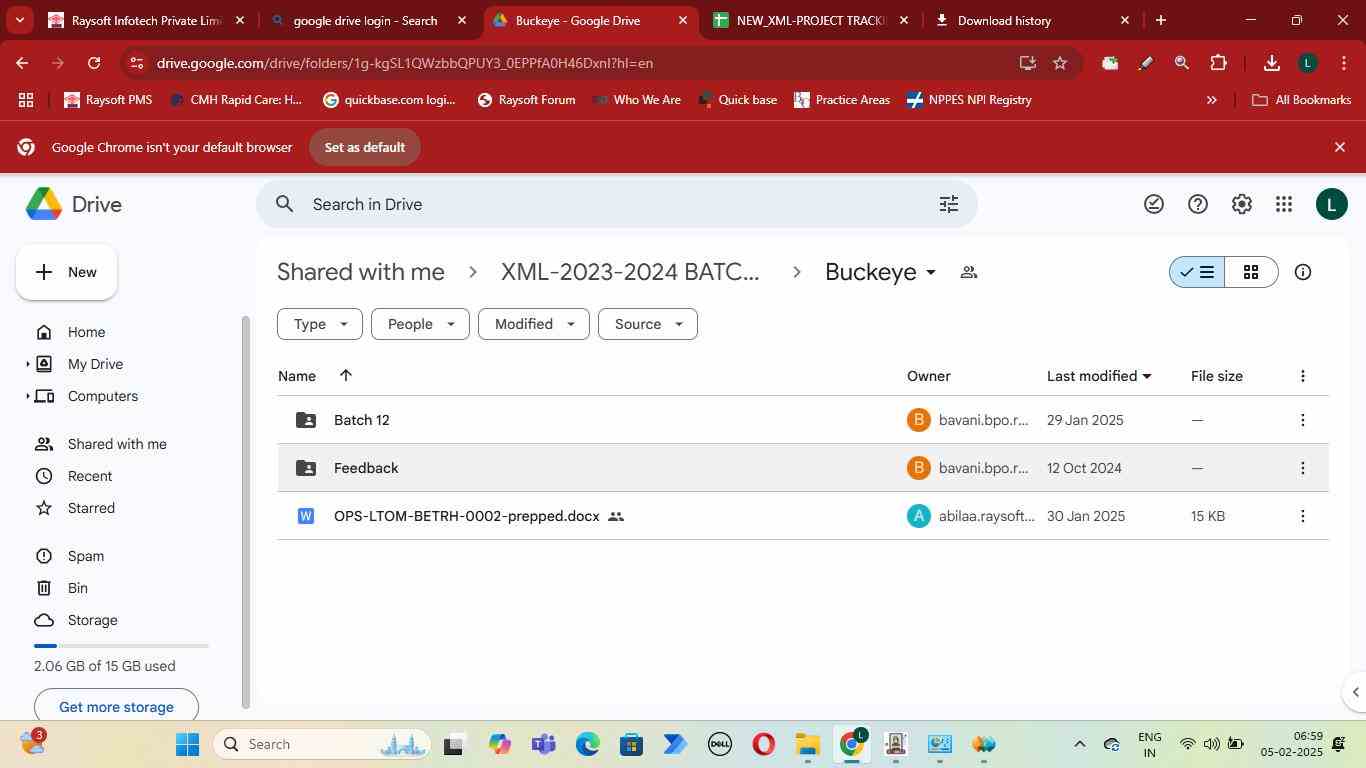Open Microsoft Teams from taskbar

coord(543,744)
